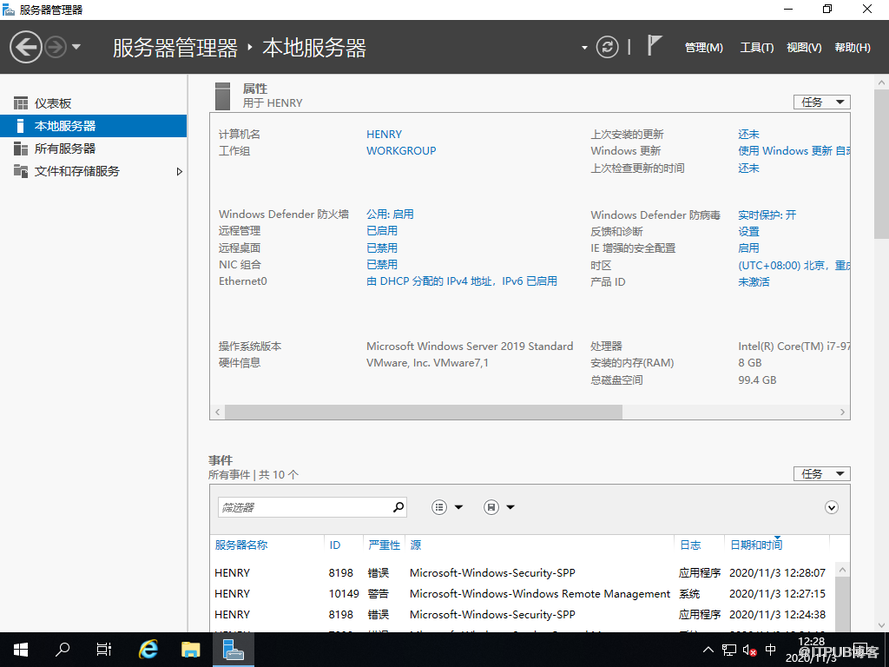Click the back navigation arrow icon

[x=26, y=46]
